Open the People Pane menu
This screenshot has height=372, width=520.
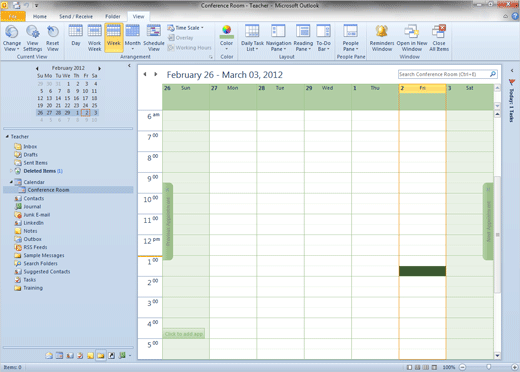click(x=350, y=38)
